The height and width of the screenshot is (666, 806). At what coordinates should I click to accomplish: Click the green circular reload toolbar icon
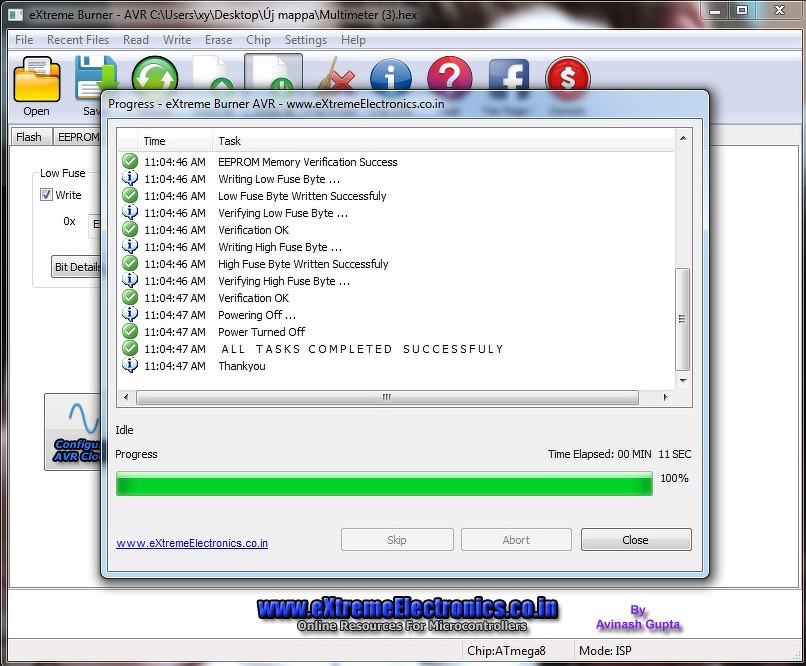point(154,75)
